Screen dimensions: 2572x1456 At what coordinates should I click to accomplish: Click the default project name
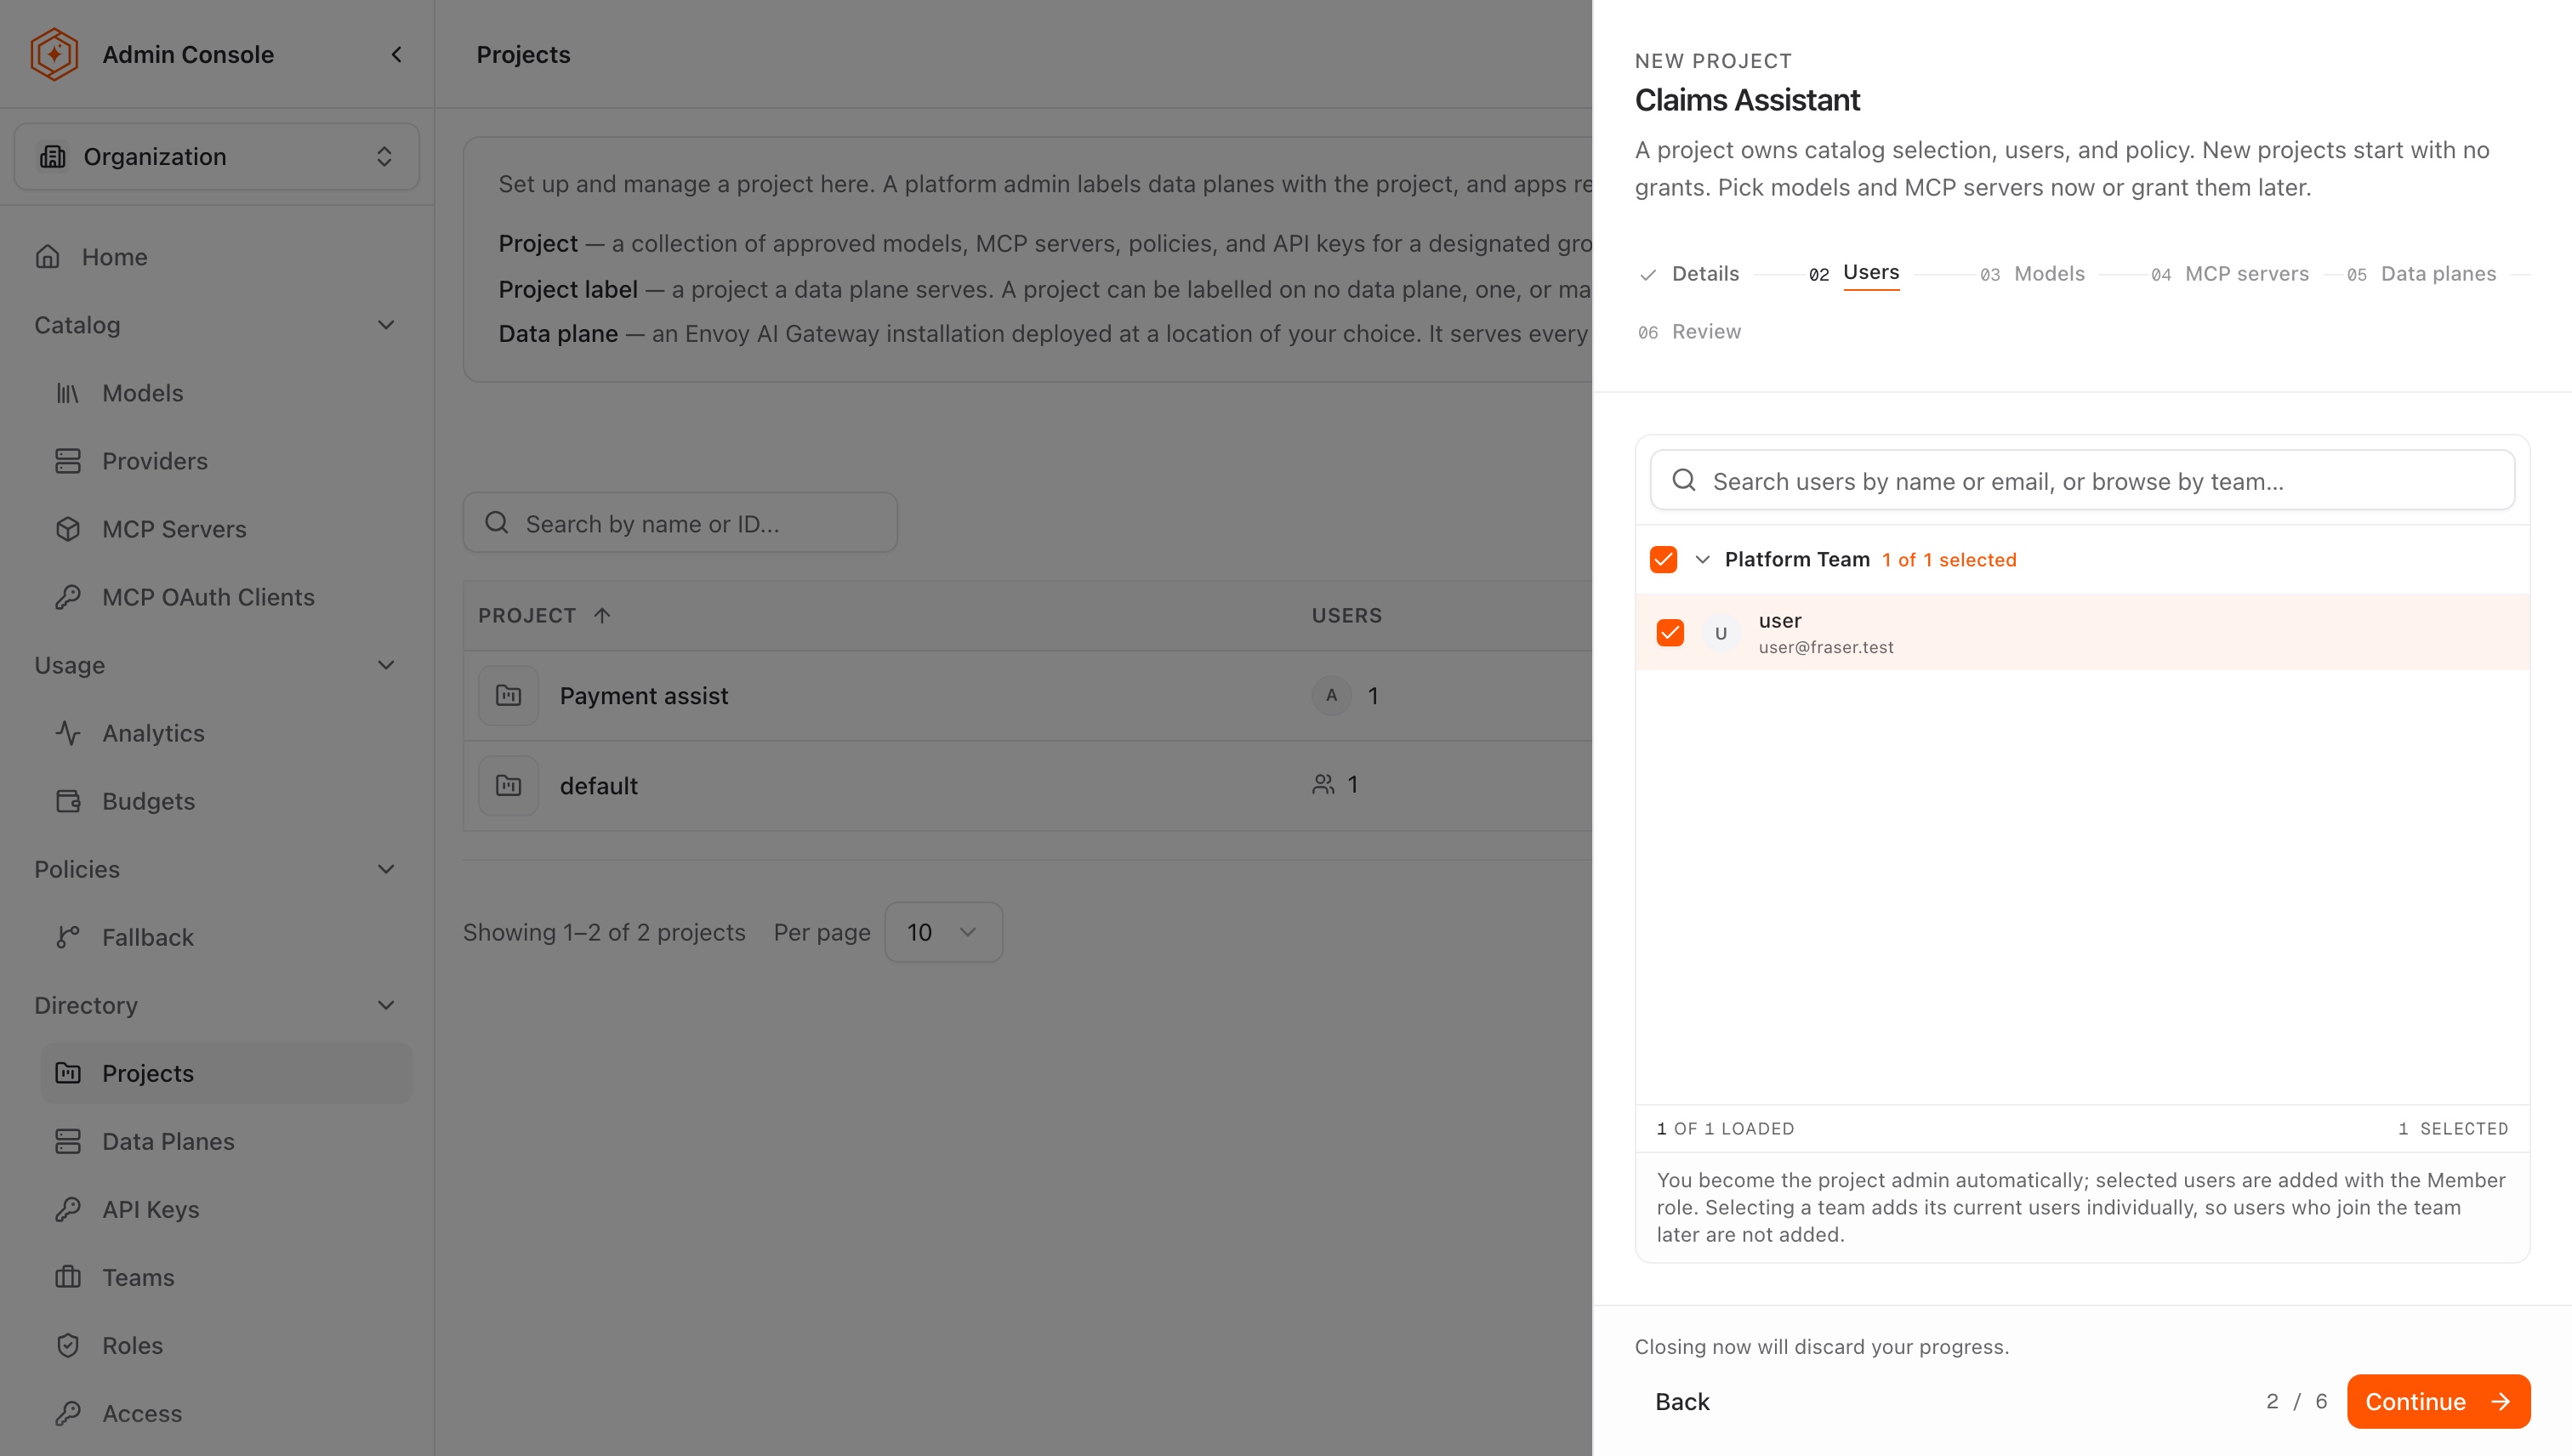pyautogui.click(x=599, y=785)
